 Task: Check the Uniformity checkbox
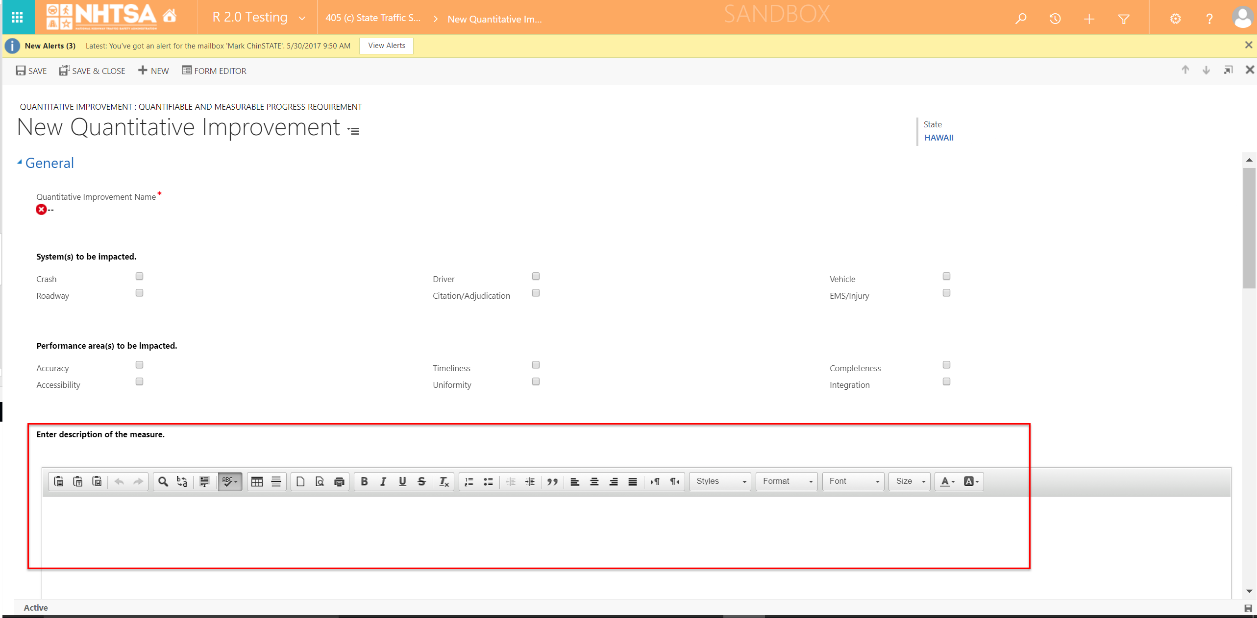click(536, 381)
